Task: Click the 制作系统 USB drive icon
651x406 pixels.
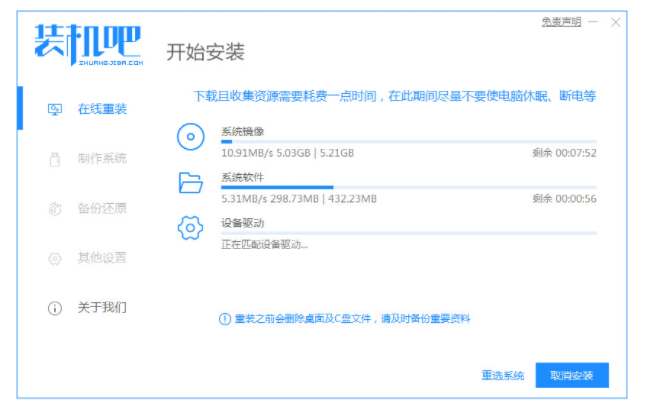Action: click(55, 159)
